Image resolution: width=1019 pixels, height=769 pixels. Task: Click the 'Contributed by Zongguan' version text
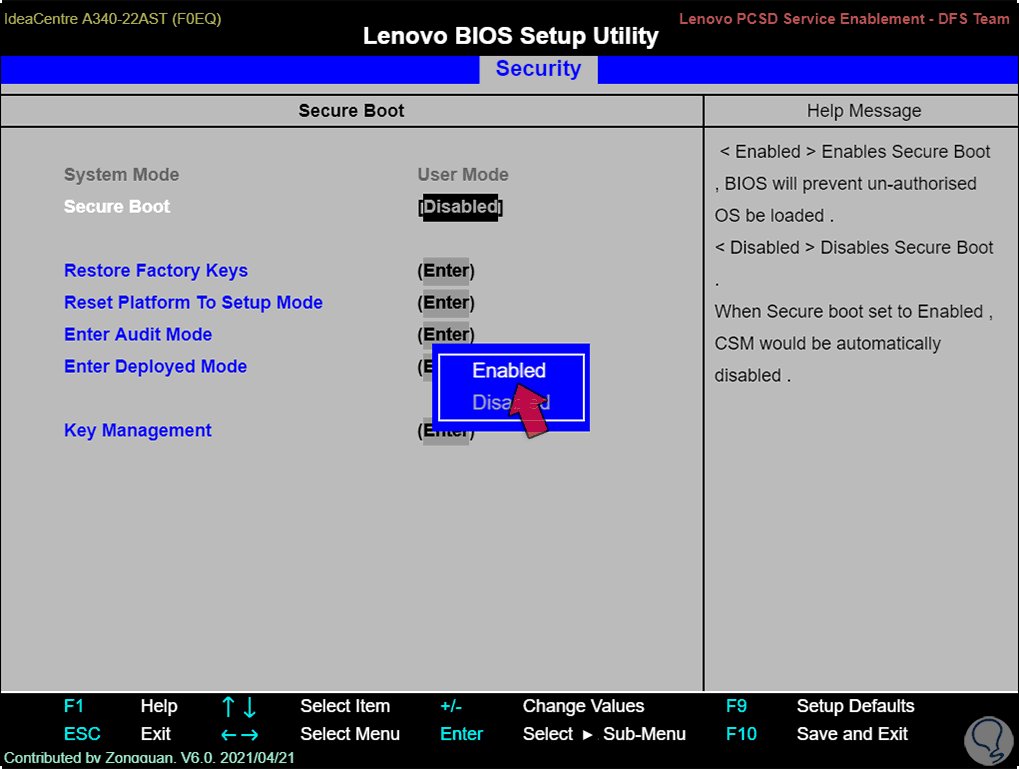149,758
